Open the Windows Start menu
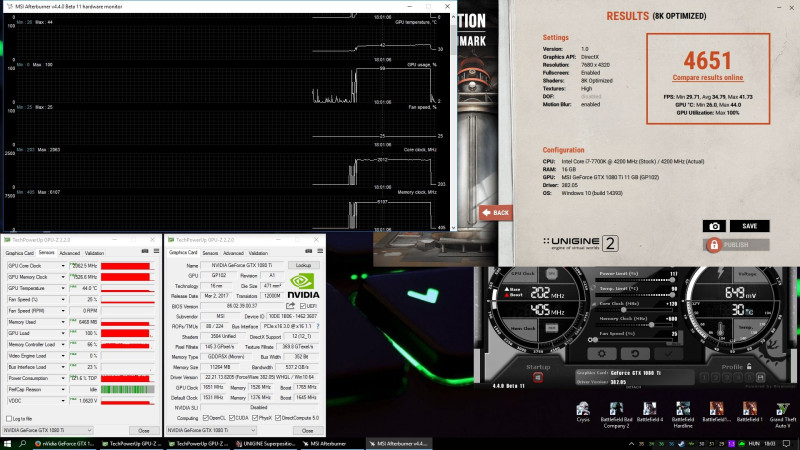 pyautogui.click(x=7, y=443)
